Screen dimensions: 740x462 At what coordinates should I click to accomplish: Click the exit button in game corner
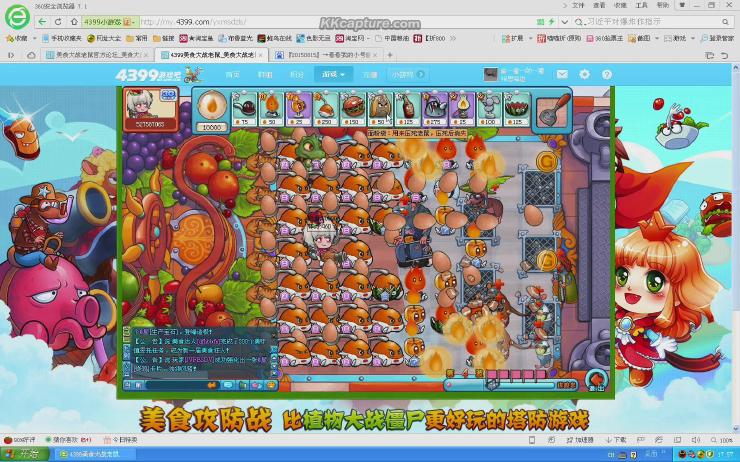(596, 380)
